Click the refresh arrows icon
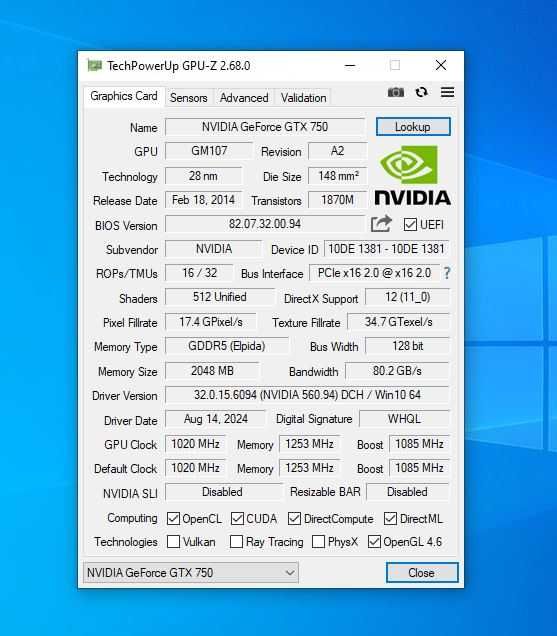 pyautogui.click(x=422, y=92)
